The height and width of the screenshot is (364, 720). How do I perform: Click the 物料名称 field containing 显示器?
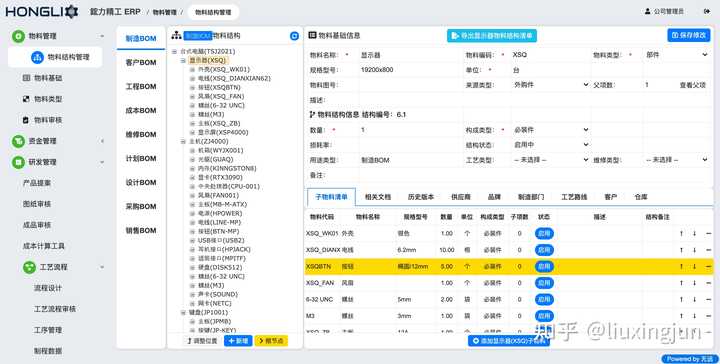click(x=409, y=55)
